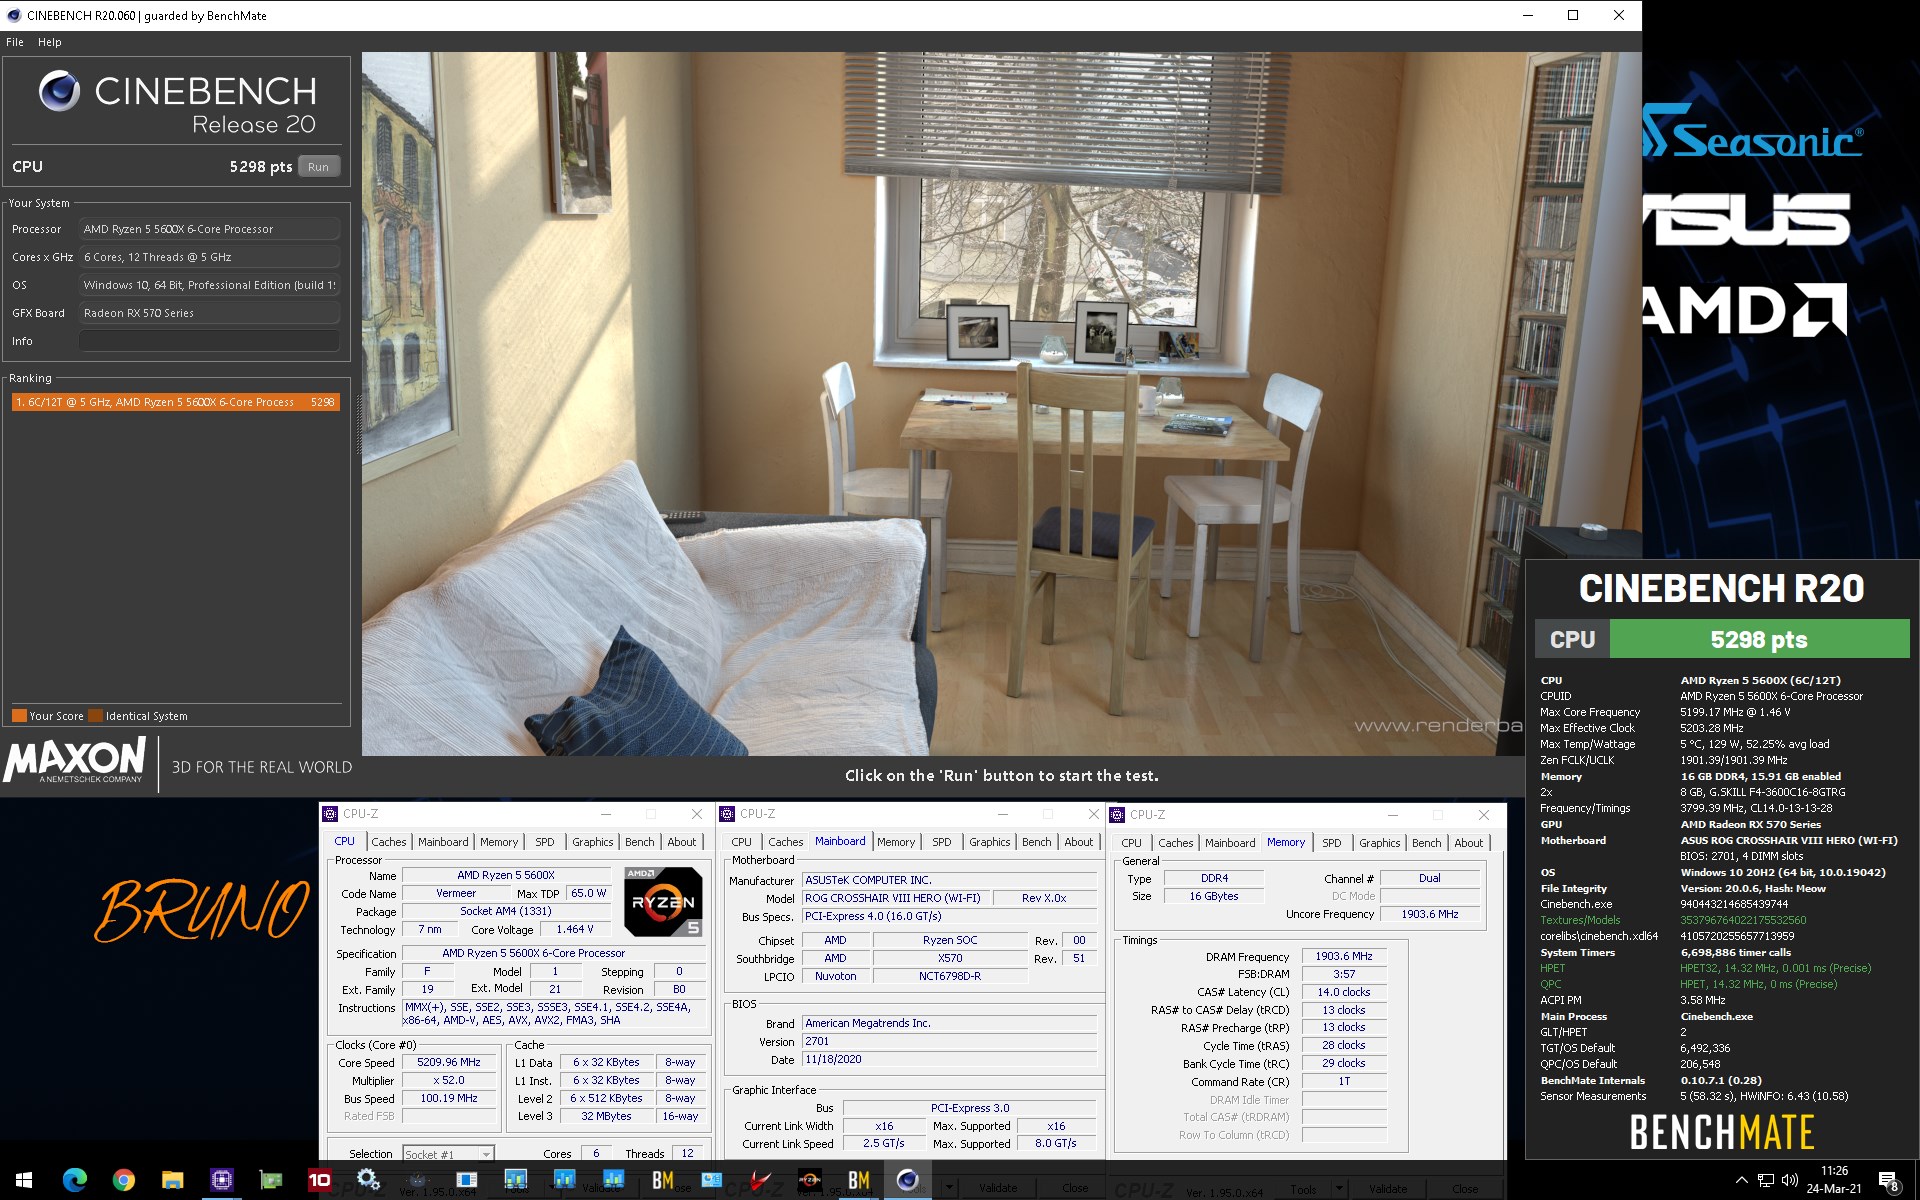The height and width of the screenshot is (1200, 1920).
Task: Launch Microsoft Edge from taskbar
Action: 74,1180
